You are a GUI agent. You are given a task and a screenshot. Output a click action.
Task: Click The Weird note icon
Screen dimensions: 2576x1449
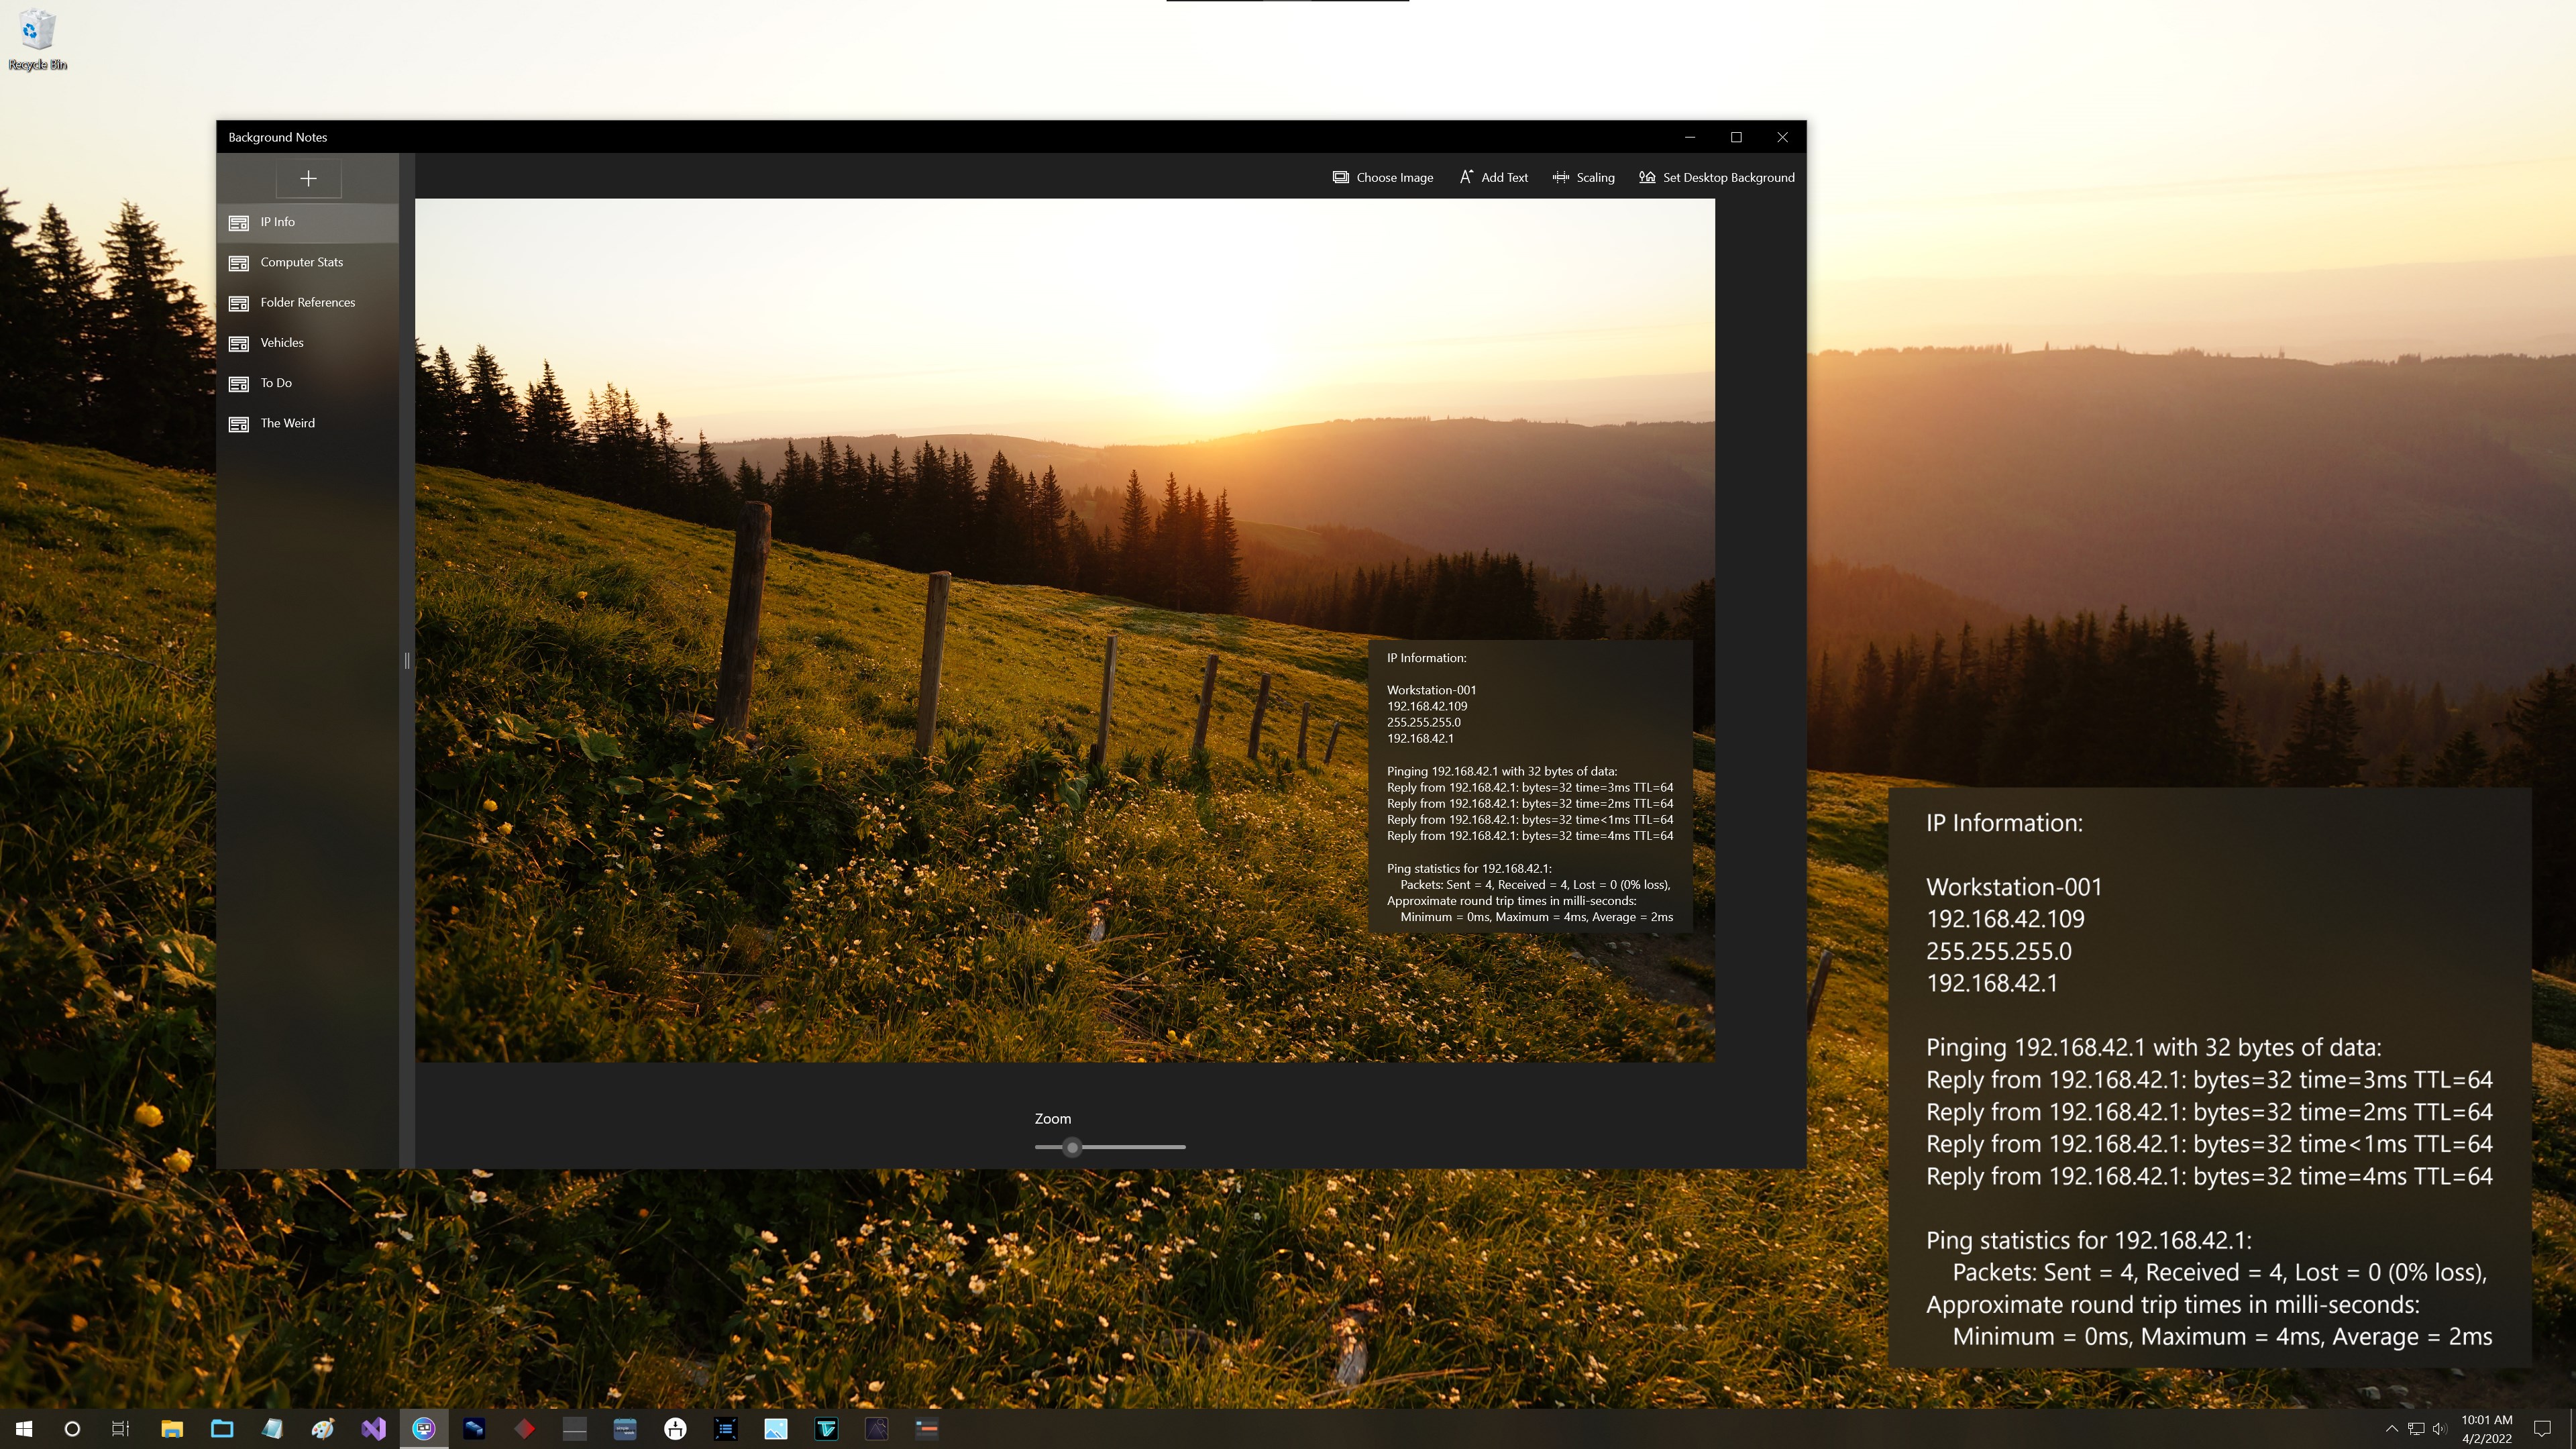pyautogui.click(x=239, y=424)
